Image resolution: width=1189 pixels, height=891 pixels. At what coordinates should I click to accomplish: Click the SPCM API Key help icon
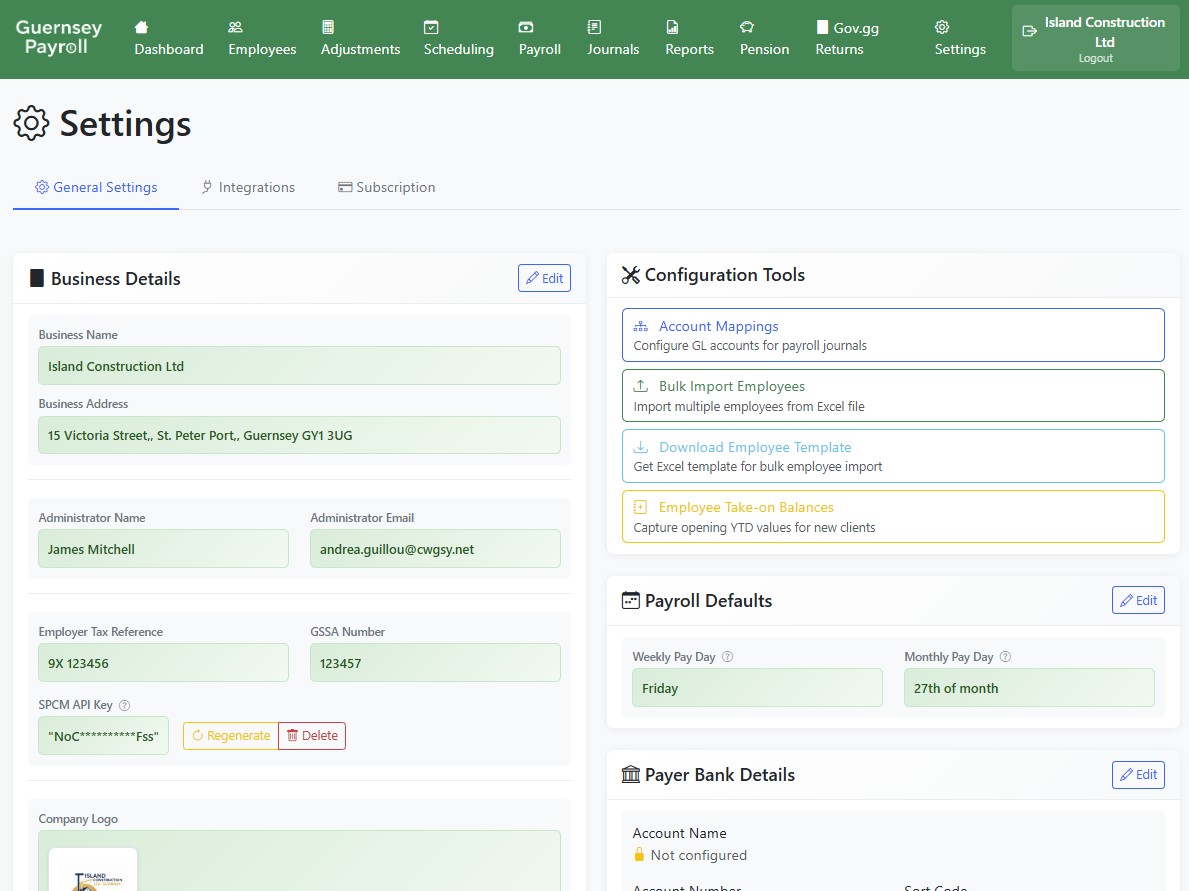tap(124, 704)
